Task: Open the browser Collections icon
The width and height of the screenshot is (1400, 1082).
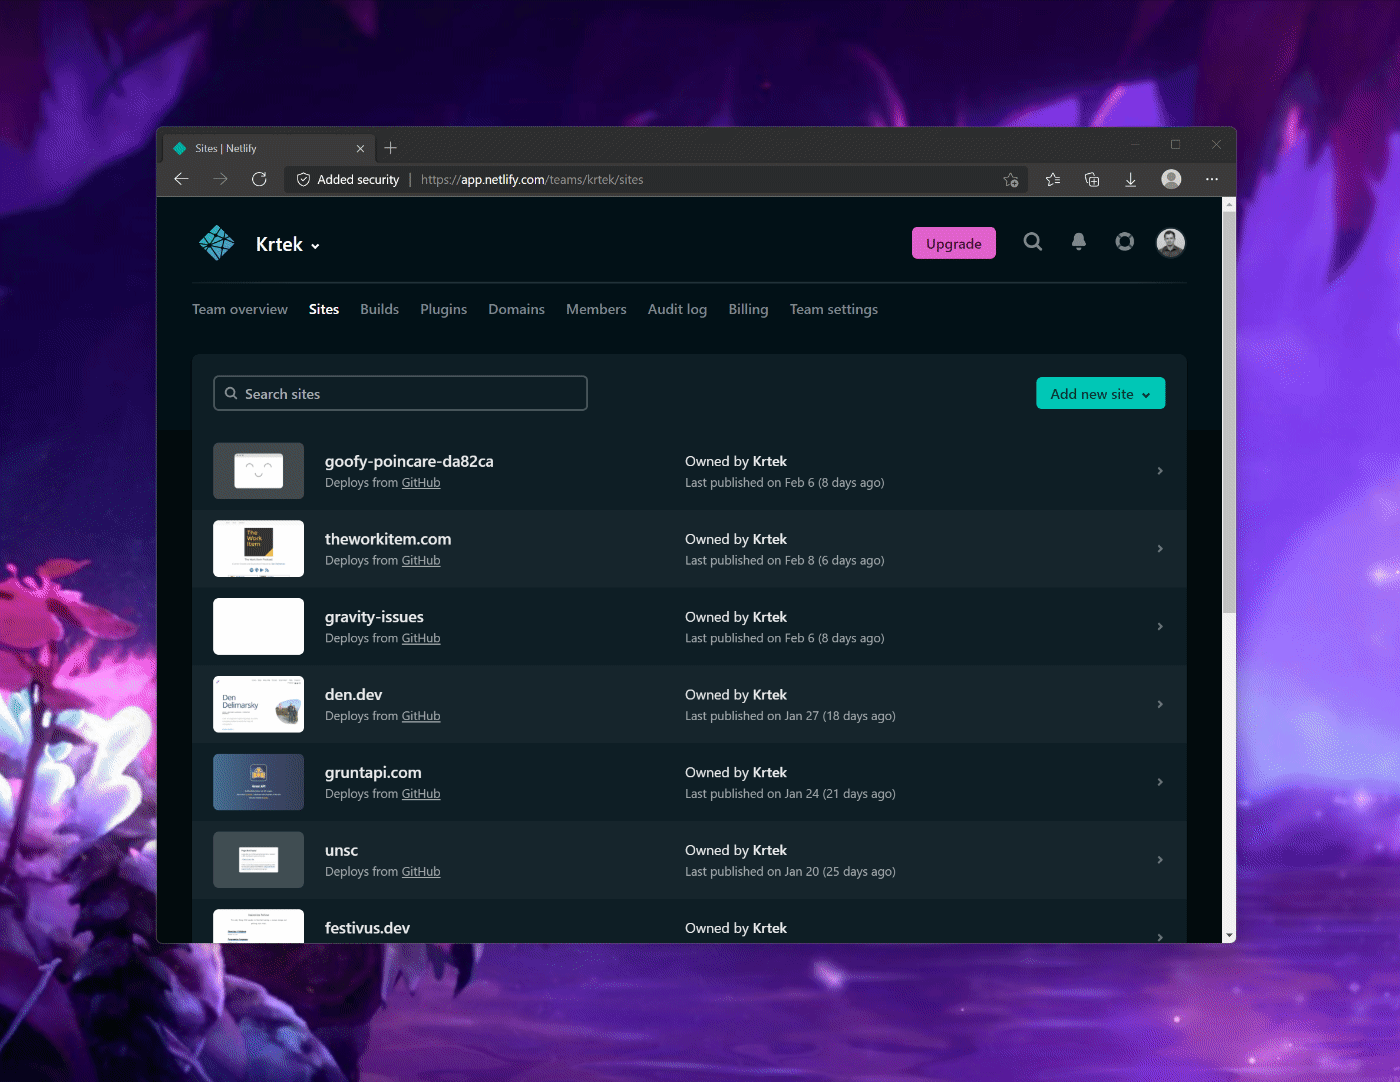Action: tap(1092, 180)
